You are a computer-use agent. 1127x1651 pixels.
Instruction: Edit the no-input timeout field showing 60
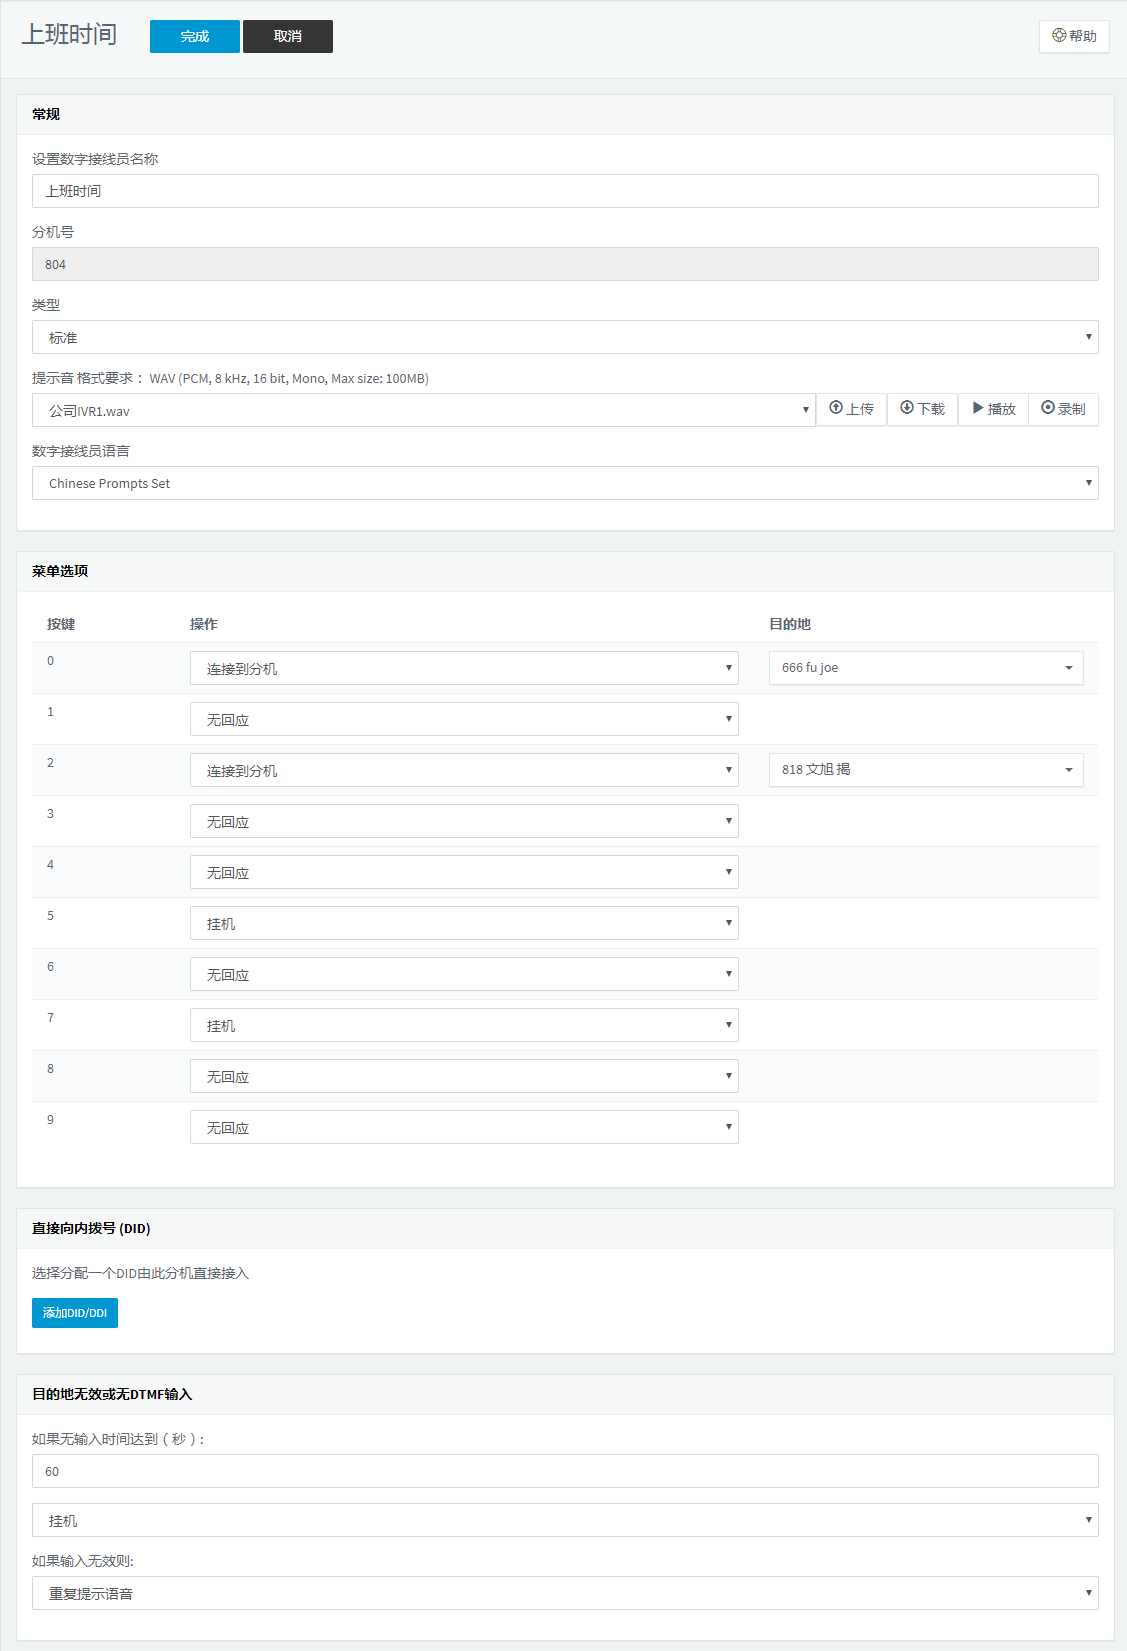pos(565,1471)
